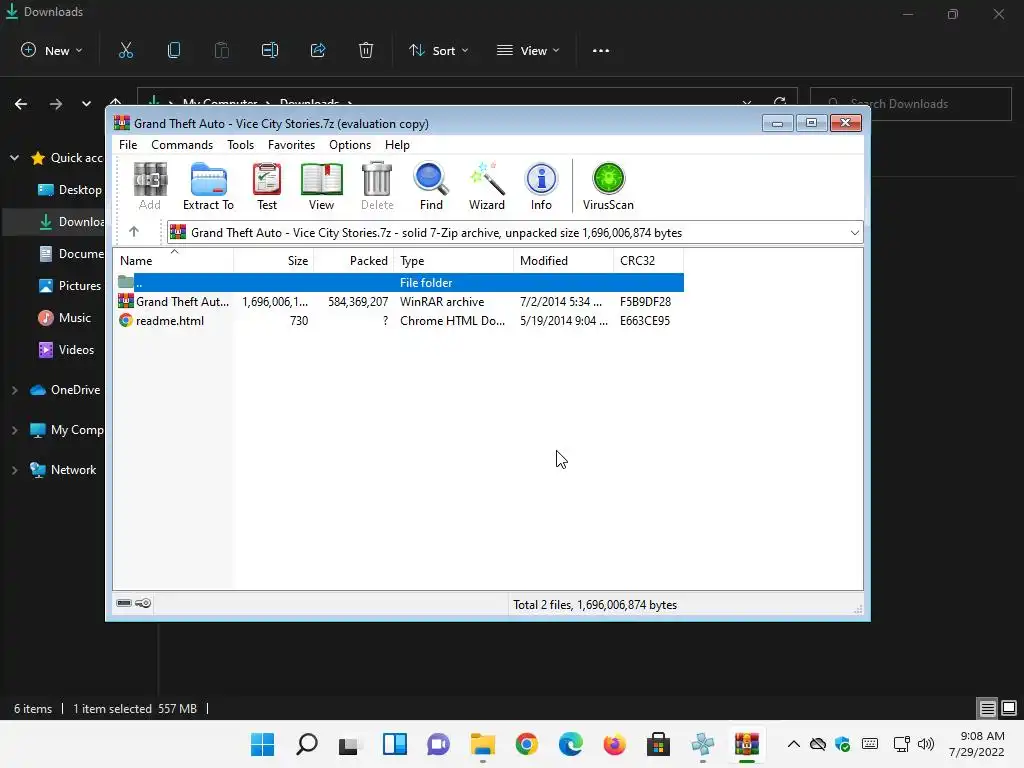Start VirusScan on the archive
This screenshot has height=768, width=1024.
click(608, 186)
